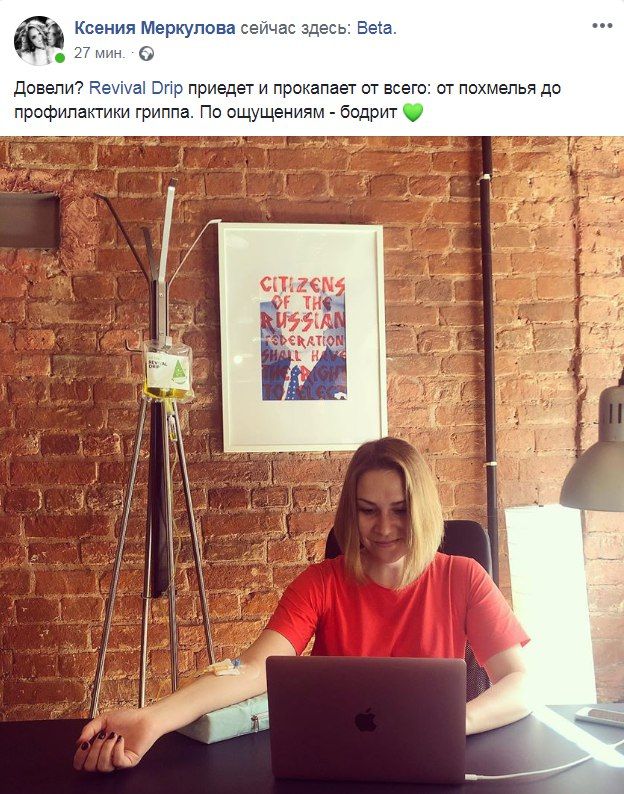Screen dimensions: 624x794
Task: Click the IV catheter on her arm
Action: click(x=224, y=667)
